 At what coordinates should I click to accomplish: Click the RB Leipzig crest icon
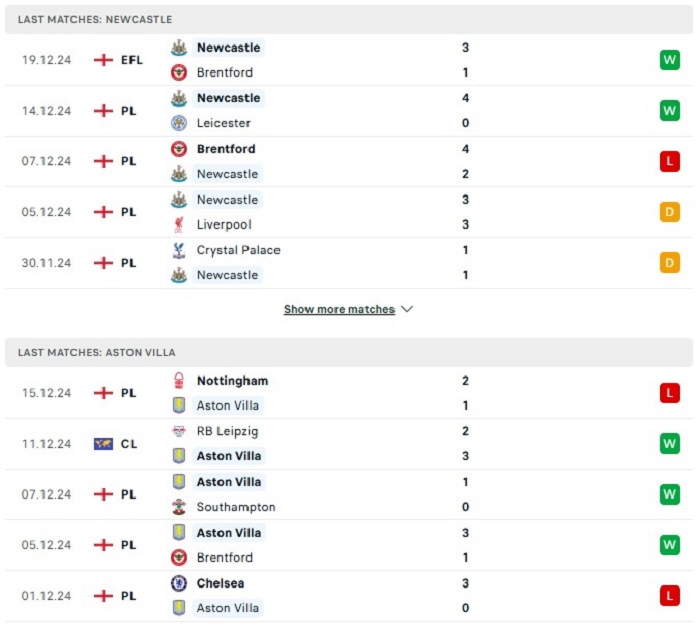(x=179, y=431)
